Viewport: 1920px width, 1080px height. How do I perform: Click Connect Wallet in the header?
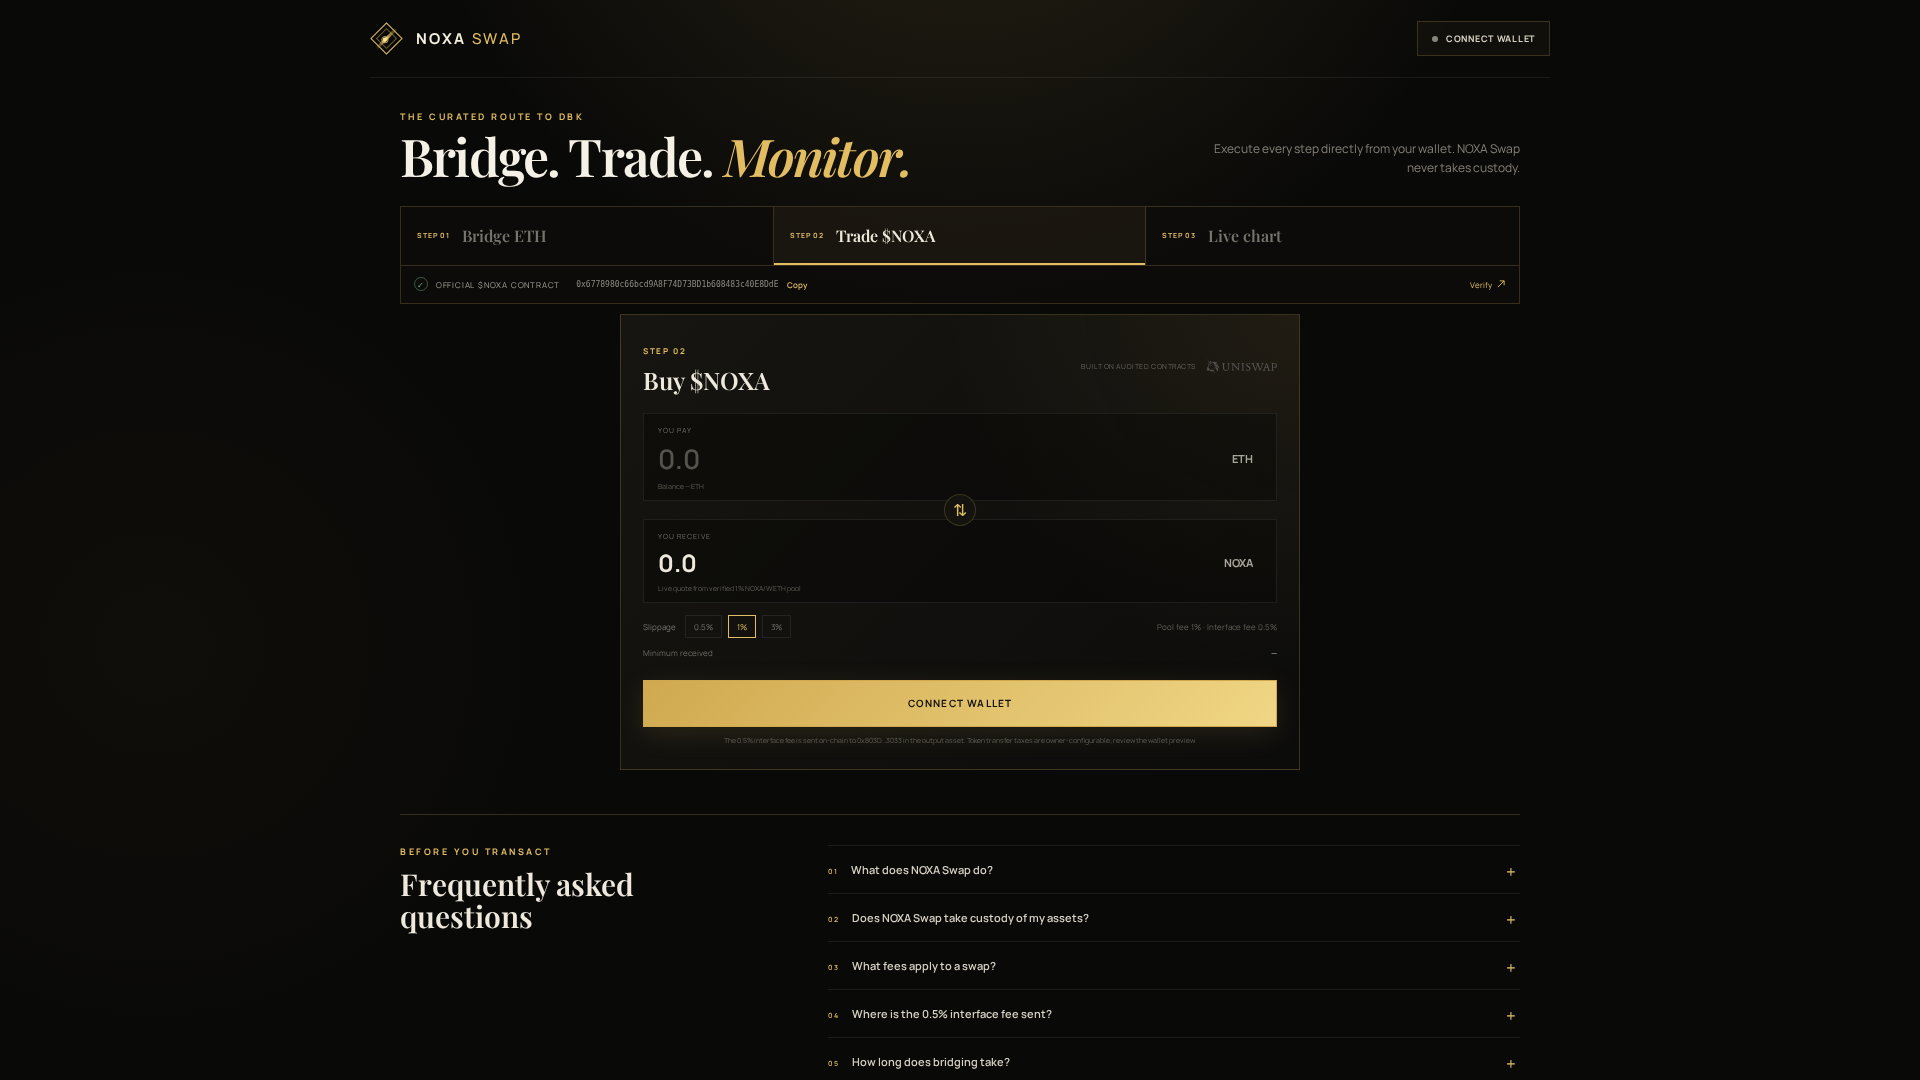coord(1483,39)
